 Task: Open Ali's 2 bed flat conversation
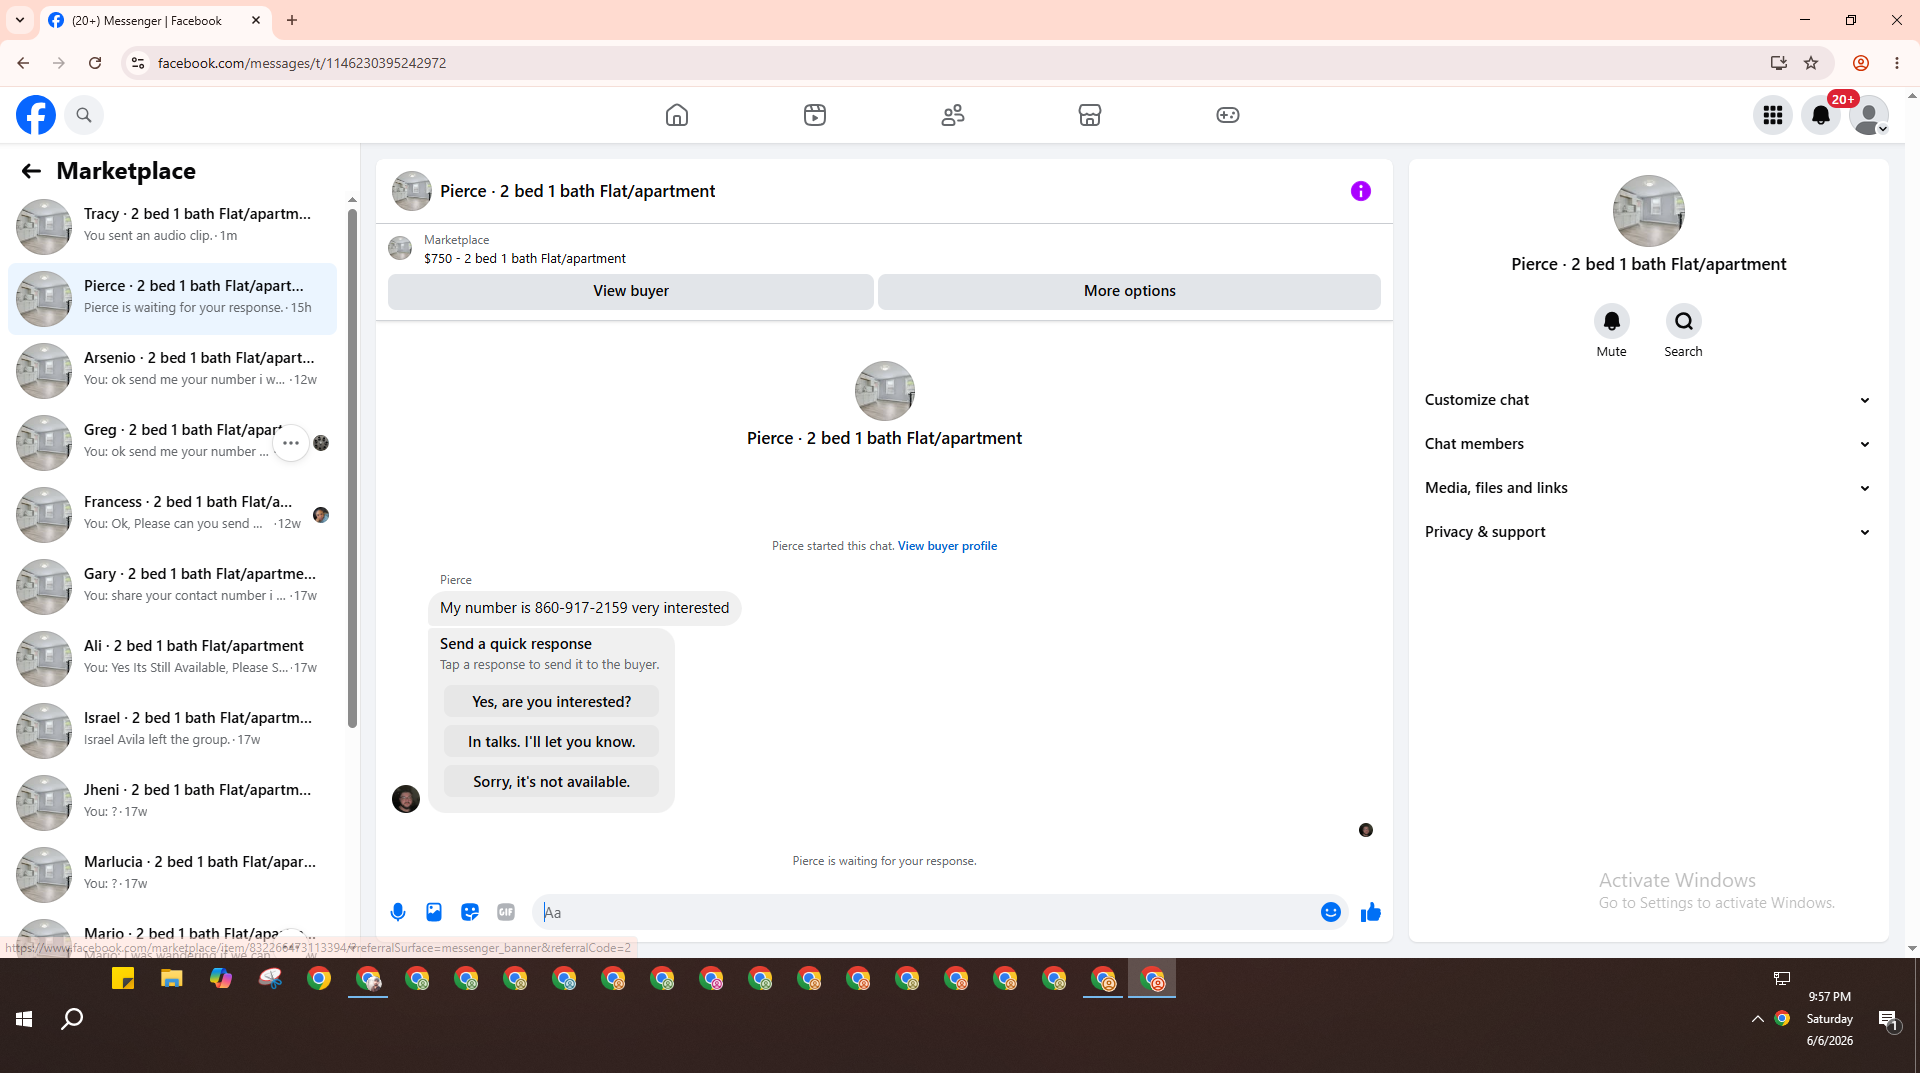click(172, 658)
